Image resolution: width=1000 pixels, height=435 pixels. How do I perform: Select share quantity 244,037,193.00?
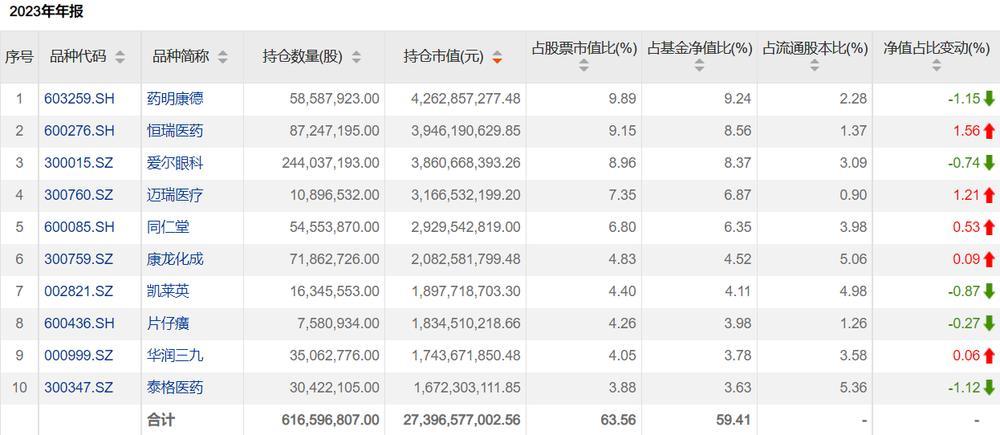coord(331,163)
